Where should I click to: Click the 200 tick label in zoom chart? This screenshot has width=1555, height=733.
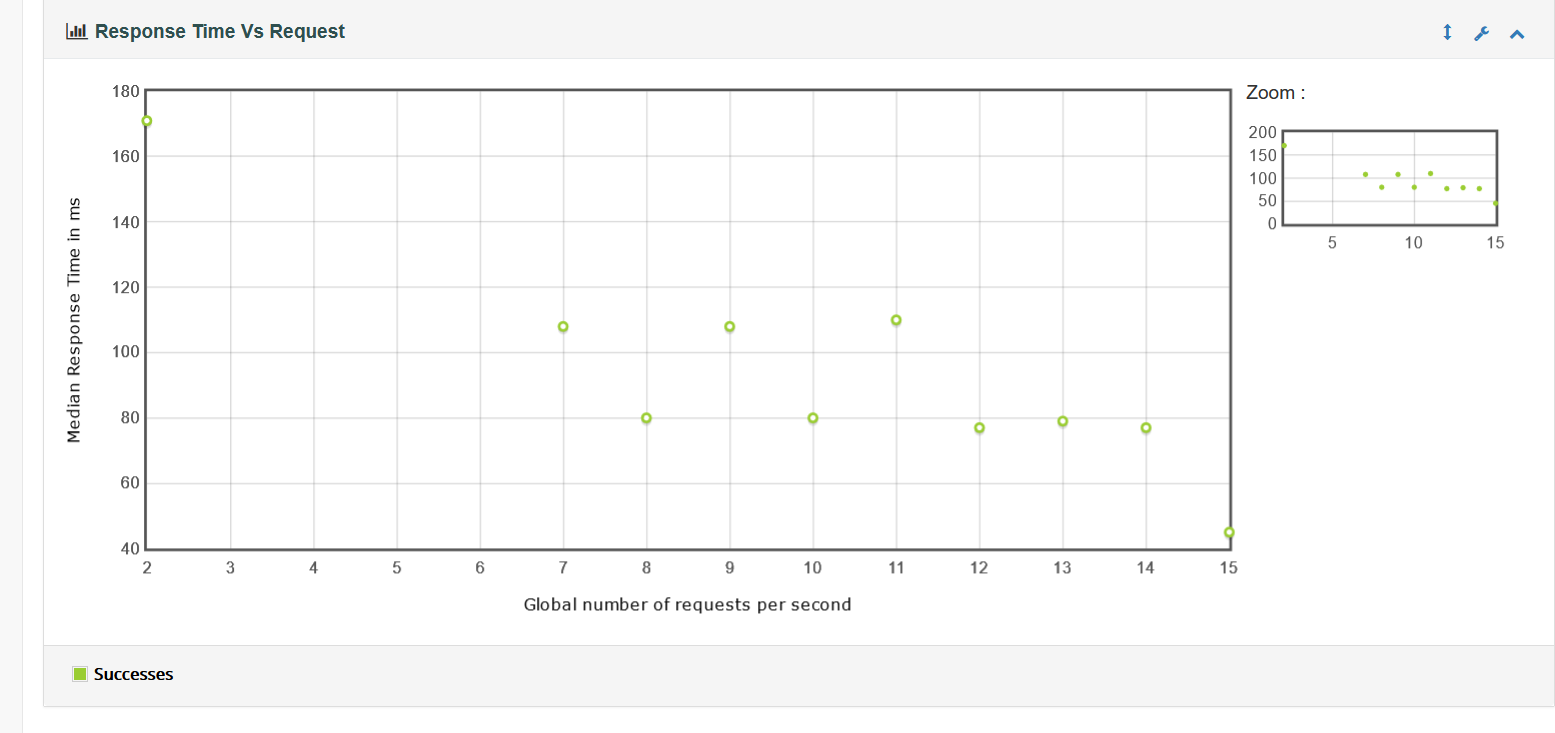tap(1263, 132)
